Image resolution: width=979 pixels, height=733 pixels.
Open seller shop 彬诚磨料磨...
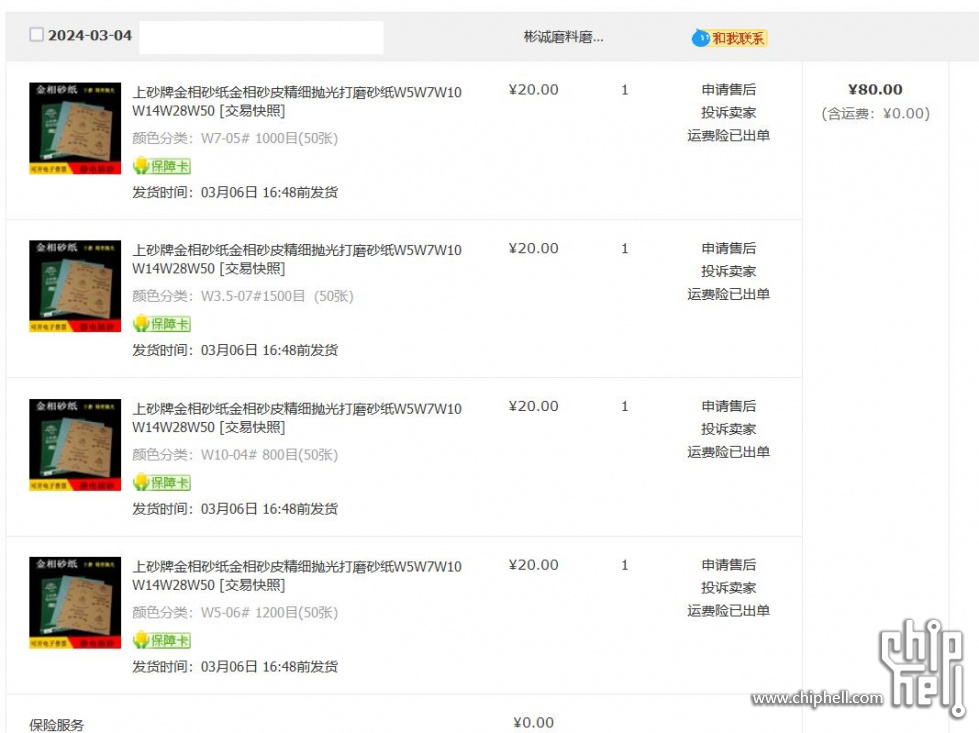563,37
